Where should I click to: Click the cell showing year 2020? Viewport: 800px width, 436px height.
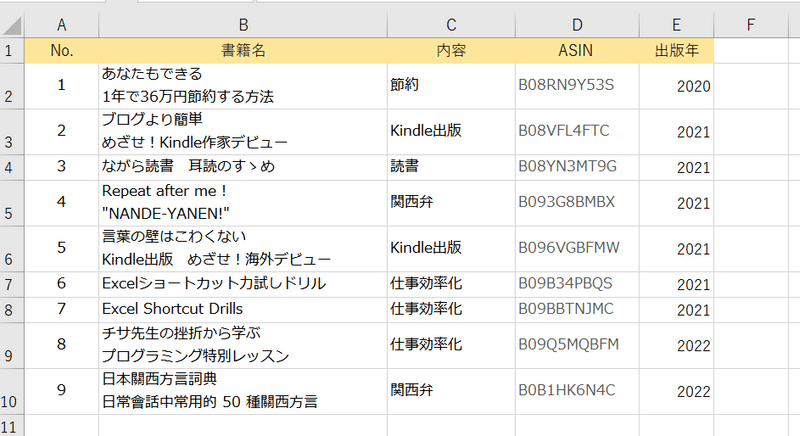677,86
